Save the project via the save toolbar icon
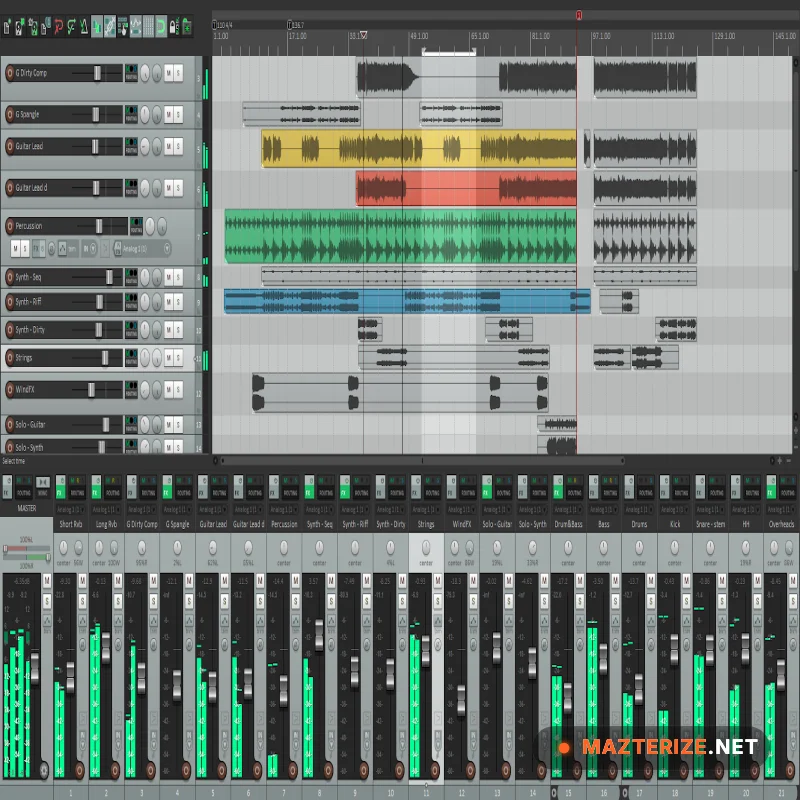This screenshot has width=800, height=800. (x=31, y=25)
